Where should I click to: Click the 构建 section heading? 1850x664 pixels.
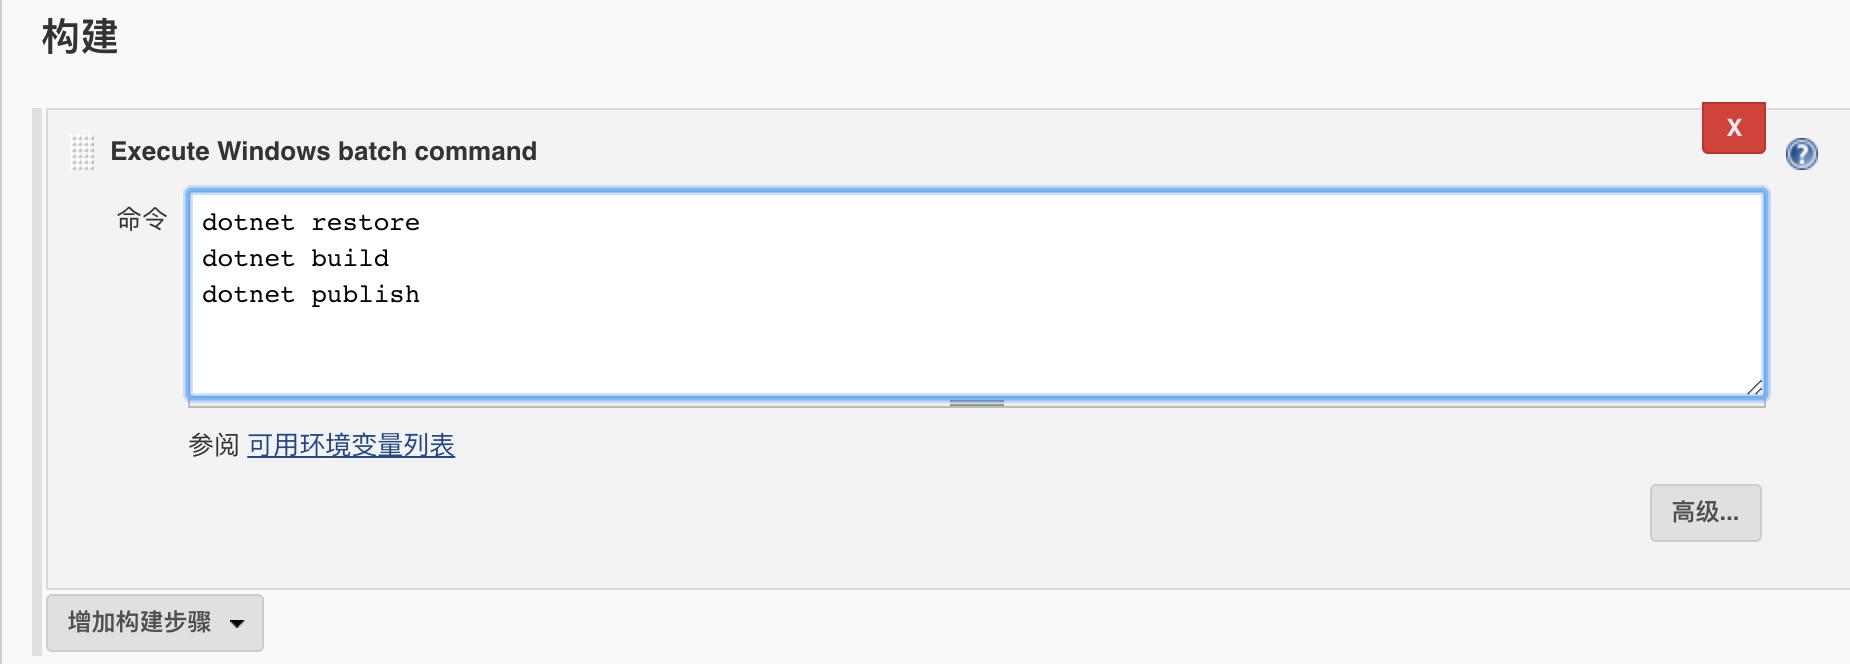80,38
